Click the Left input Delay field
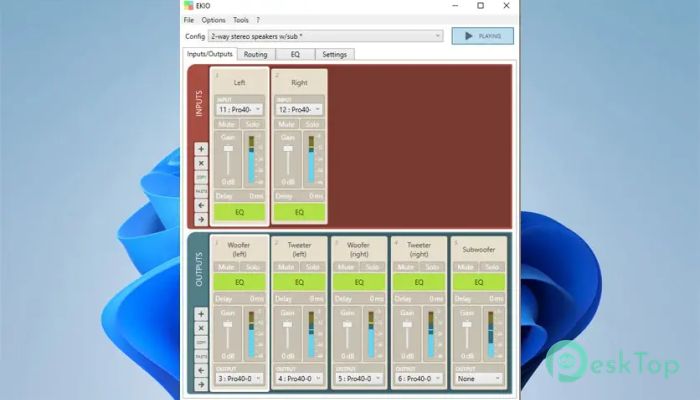 pyautogui.click(x=239, y=196)
